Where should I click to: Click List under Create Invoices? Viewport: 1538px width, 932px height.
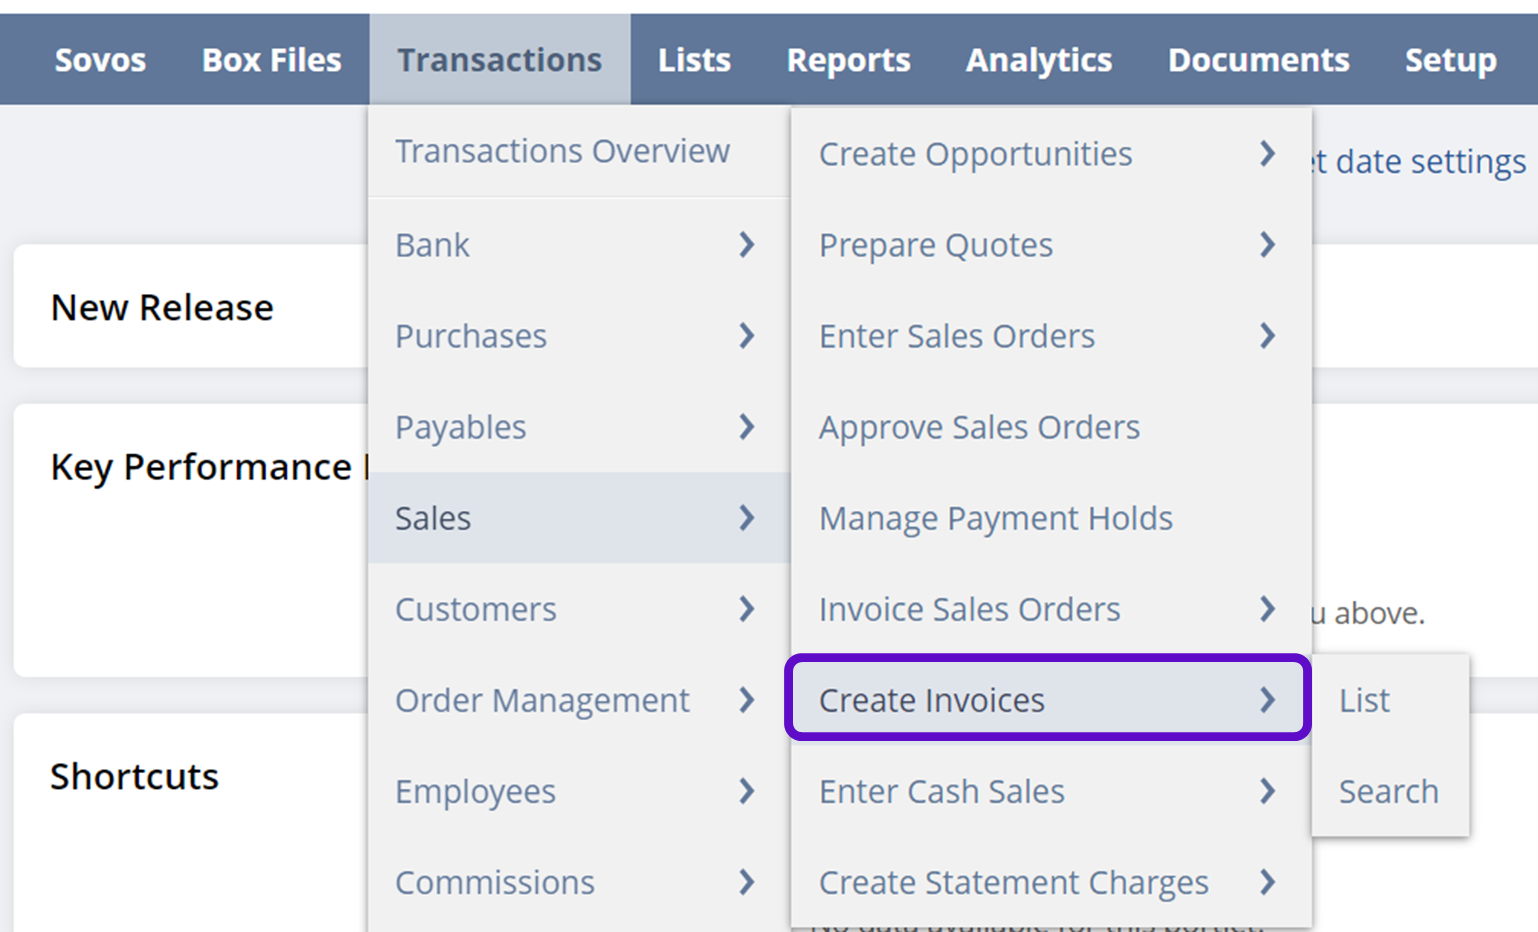1364,700
